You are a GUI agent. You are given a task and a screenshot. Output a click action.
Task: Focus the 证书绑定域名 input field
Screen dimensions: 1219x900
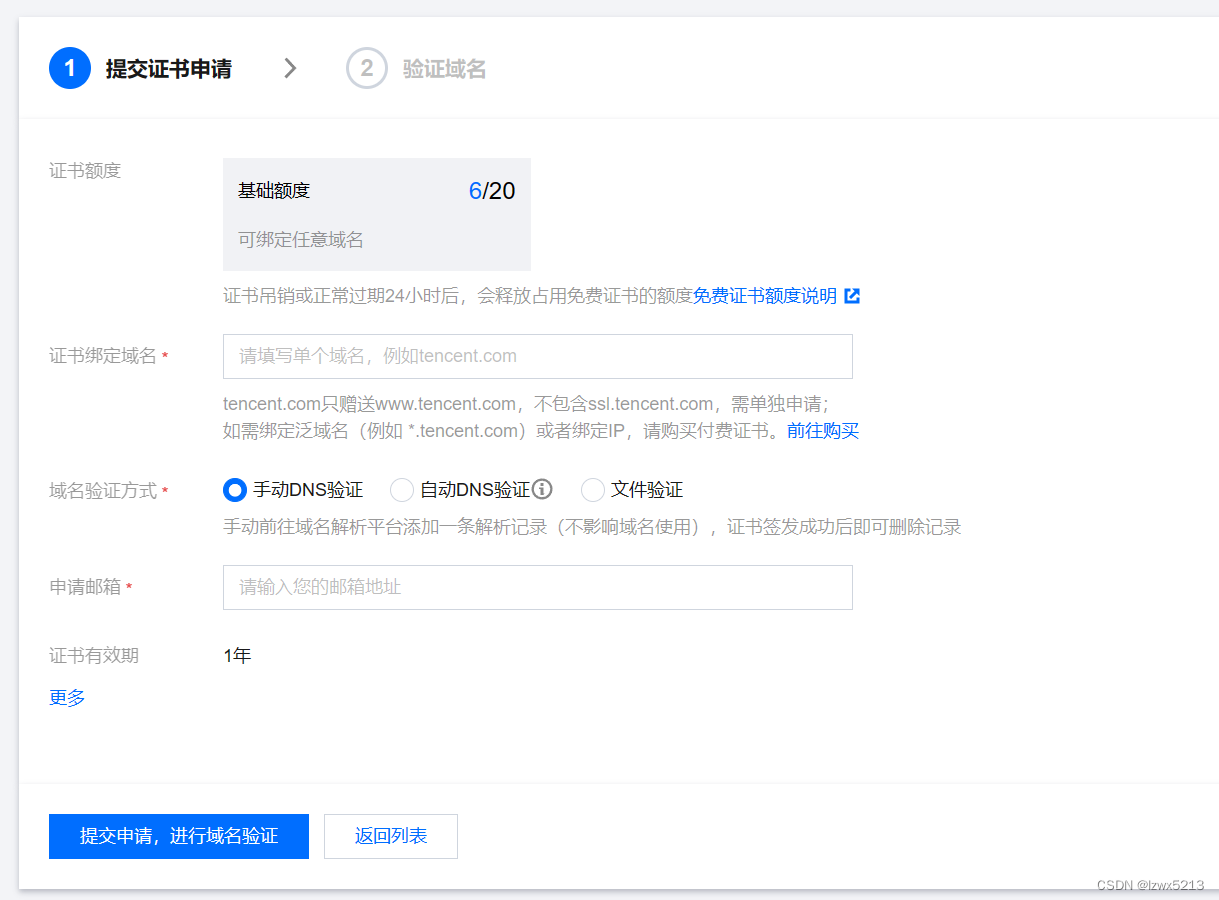coord(538,356)
